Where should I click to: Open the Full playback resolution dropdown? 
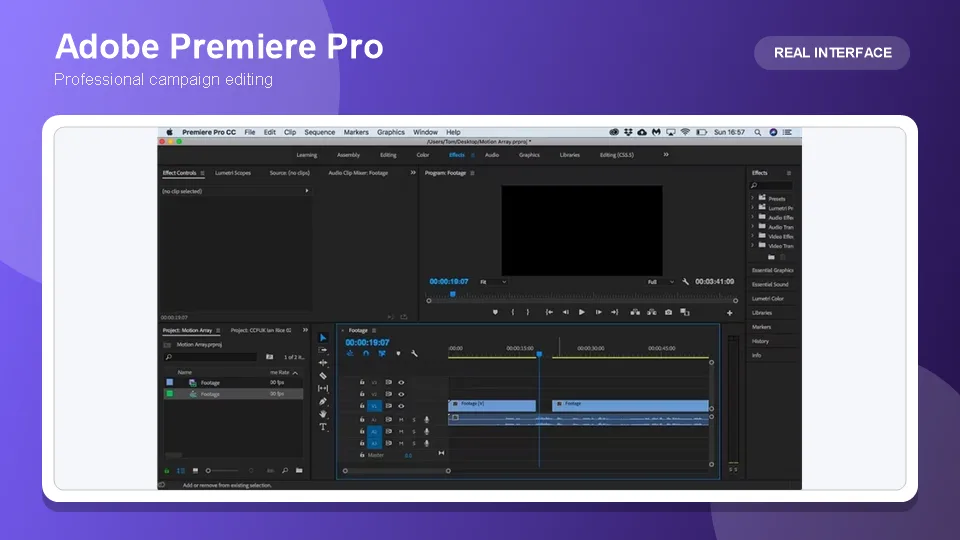(661, 282)
